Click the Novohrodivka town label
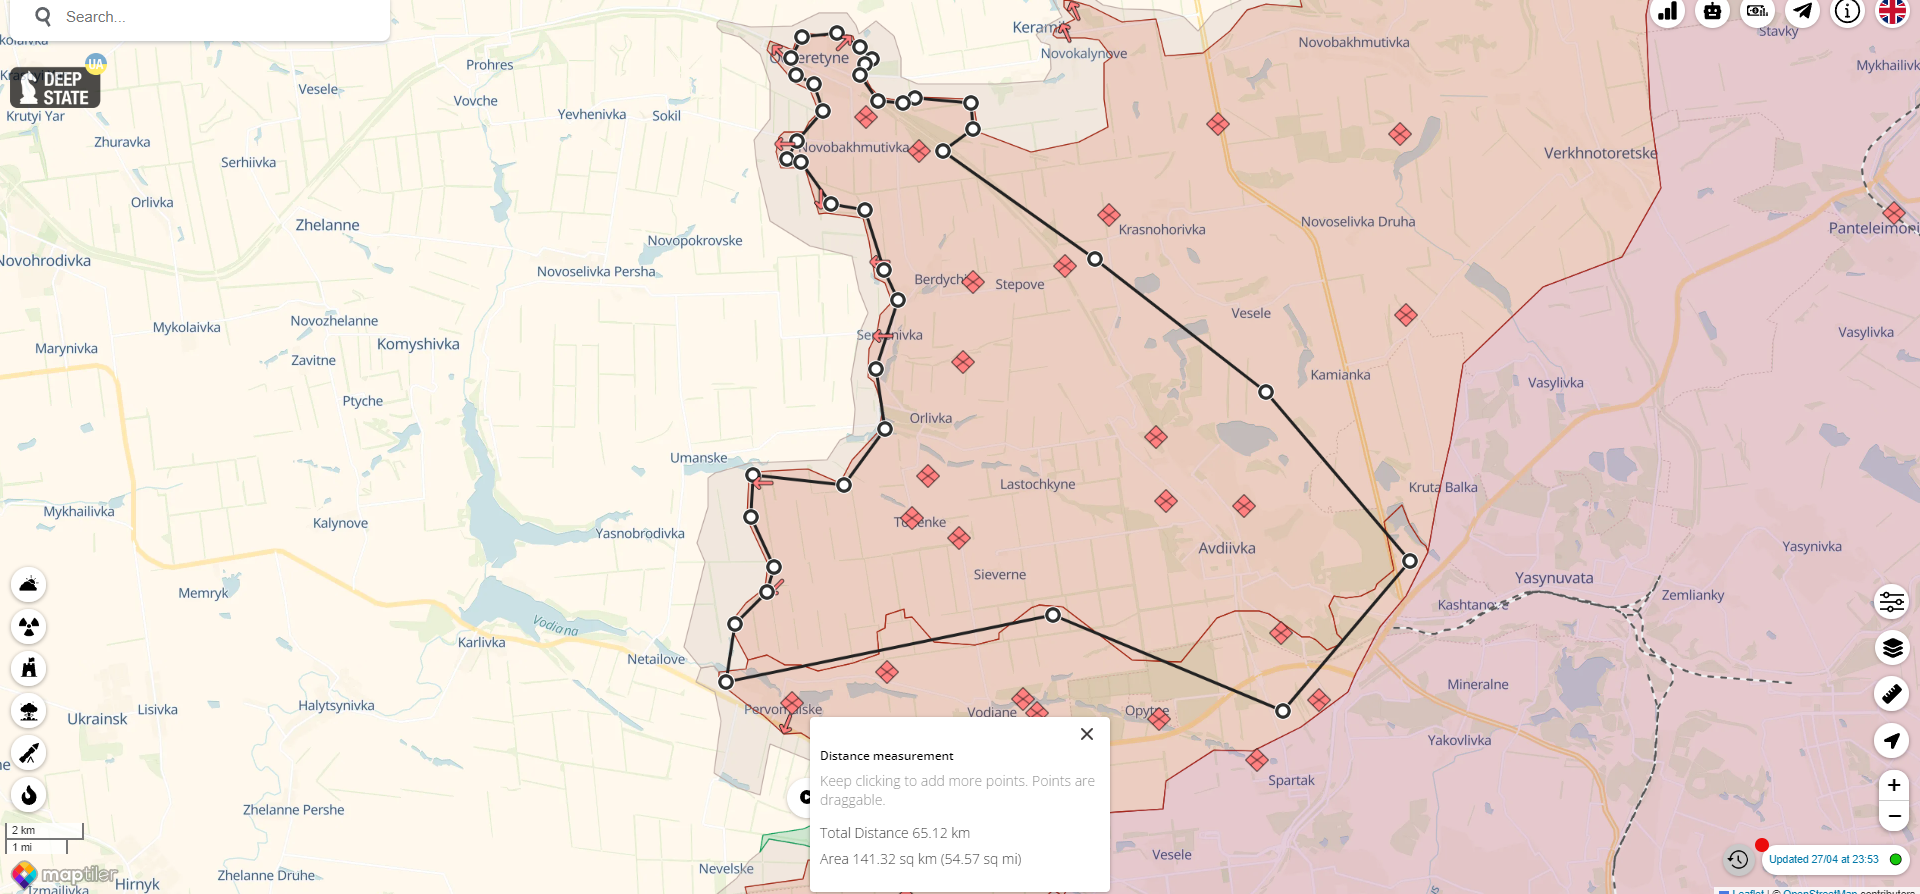 point(46,261)
